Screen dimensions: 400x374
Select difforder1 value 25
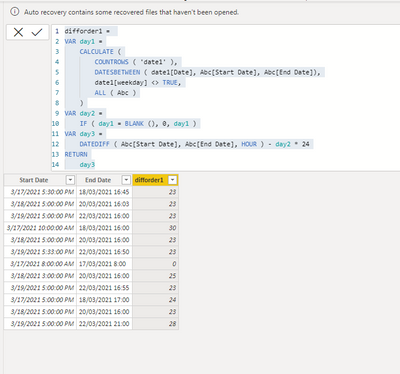(x=156, y=276)
